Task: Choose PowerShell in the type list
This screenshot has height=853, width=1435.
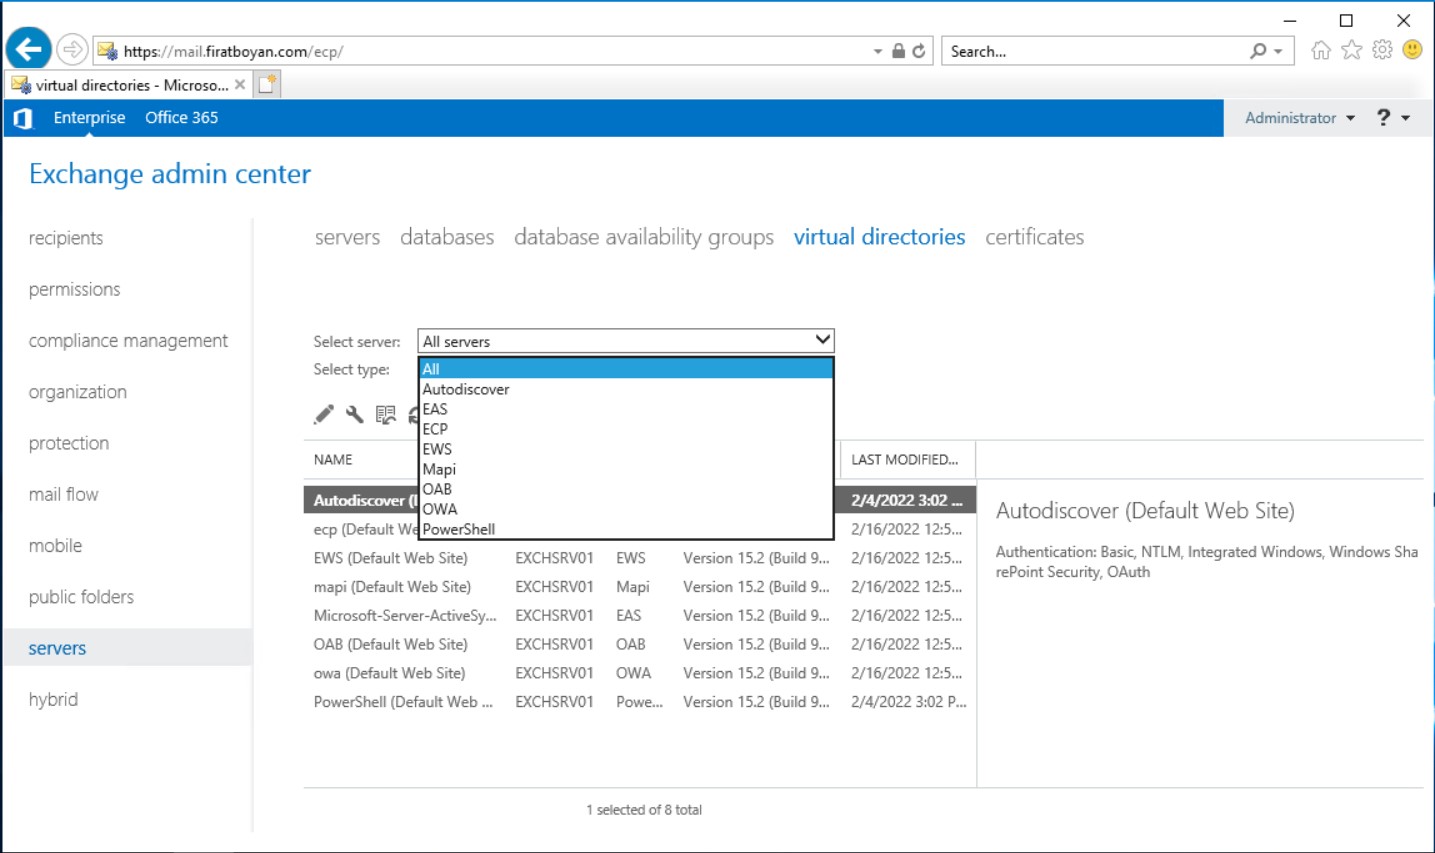Action: [626, 529]
